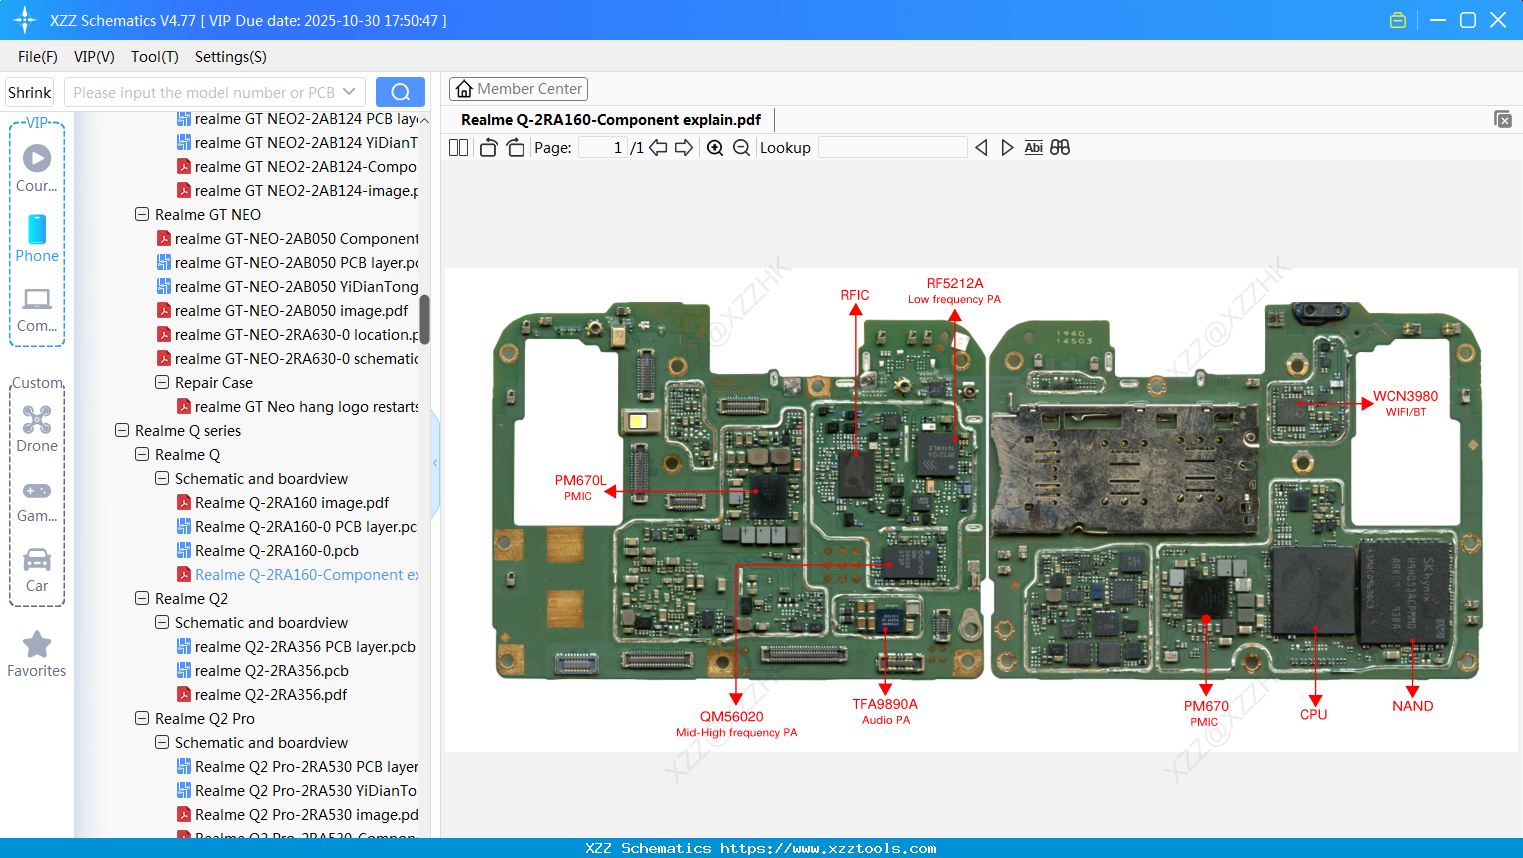
Task: Collapse the Repair Case node
Action: pos(162,383)
